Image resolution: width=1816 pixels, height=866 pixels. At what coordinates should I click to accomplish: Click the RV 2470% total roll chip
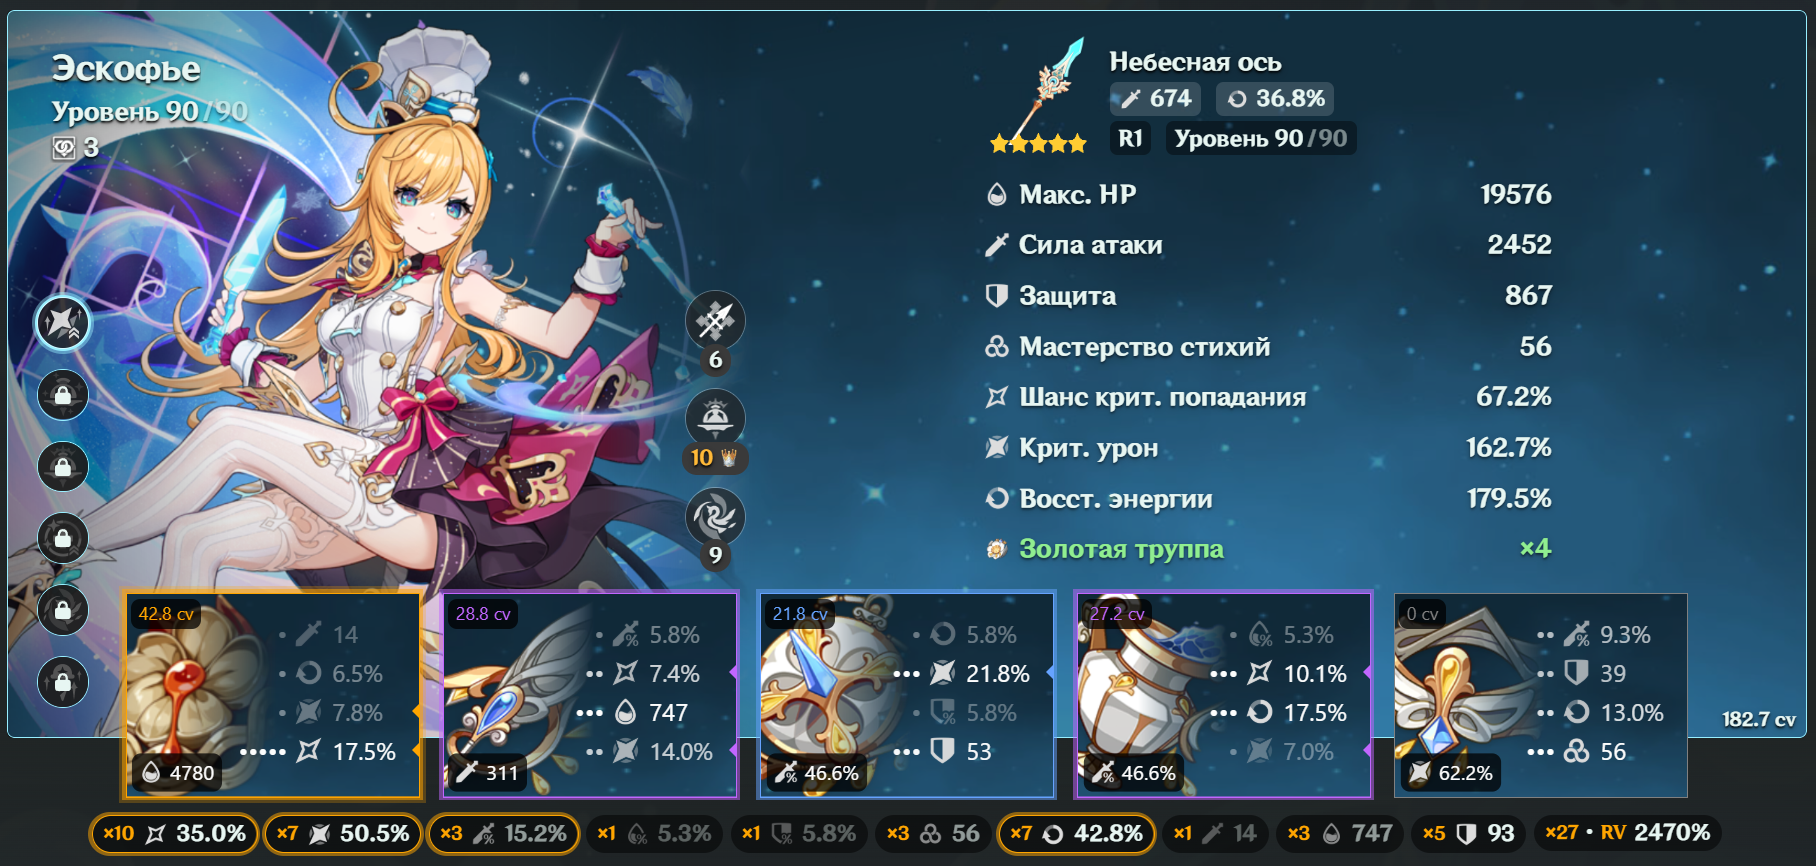click(1627, 833)
